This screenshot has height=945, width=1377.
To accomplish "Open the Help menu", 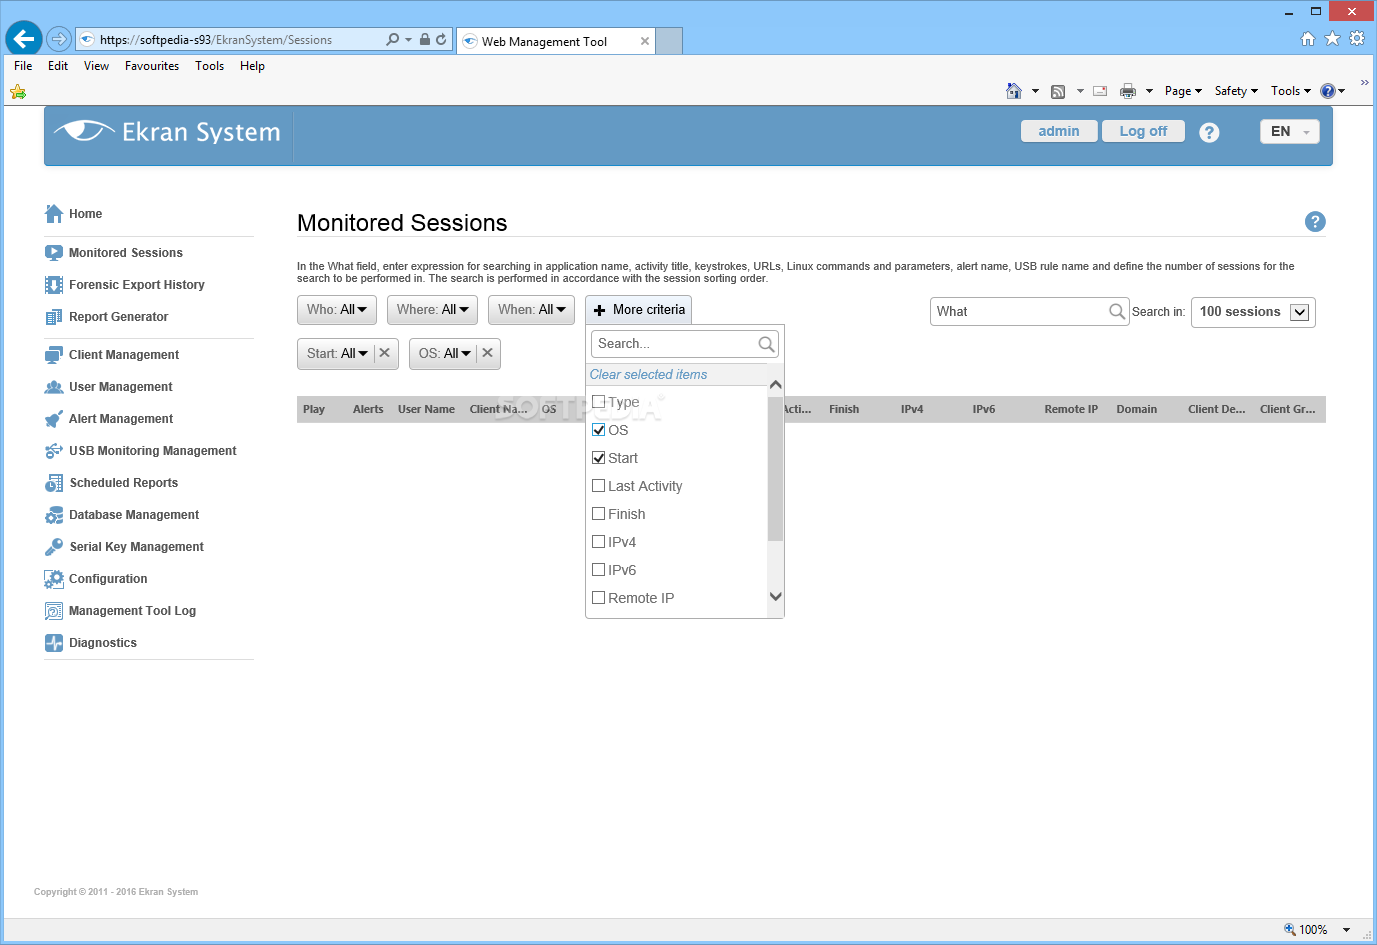I will (252, 66).
